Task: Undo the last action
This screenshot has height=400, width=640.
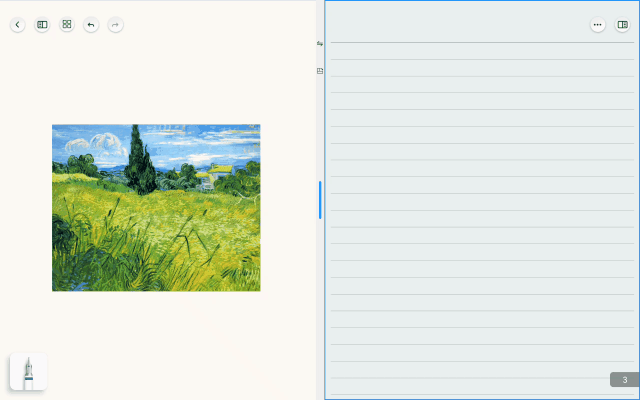Action: coord(91,25)
